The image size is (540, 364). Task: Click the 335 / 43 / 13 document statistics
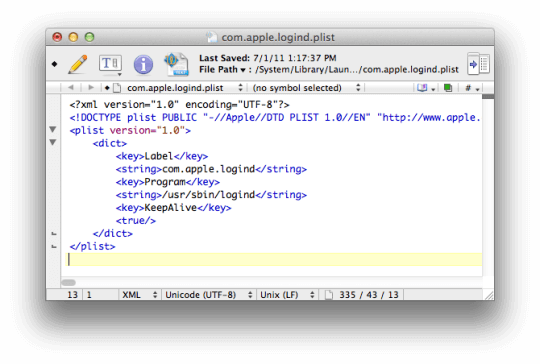pyautogui.click(x=368, y=295)
